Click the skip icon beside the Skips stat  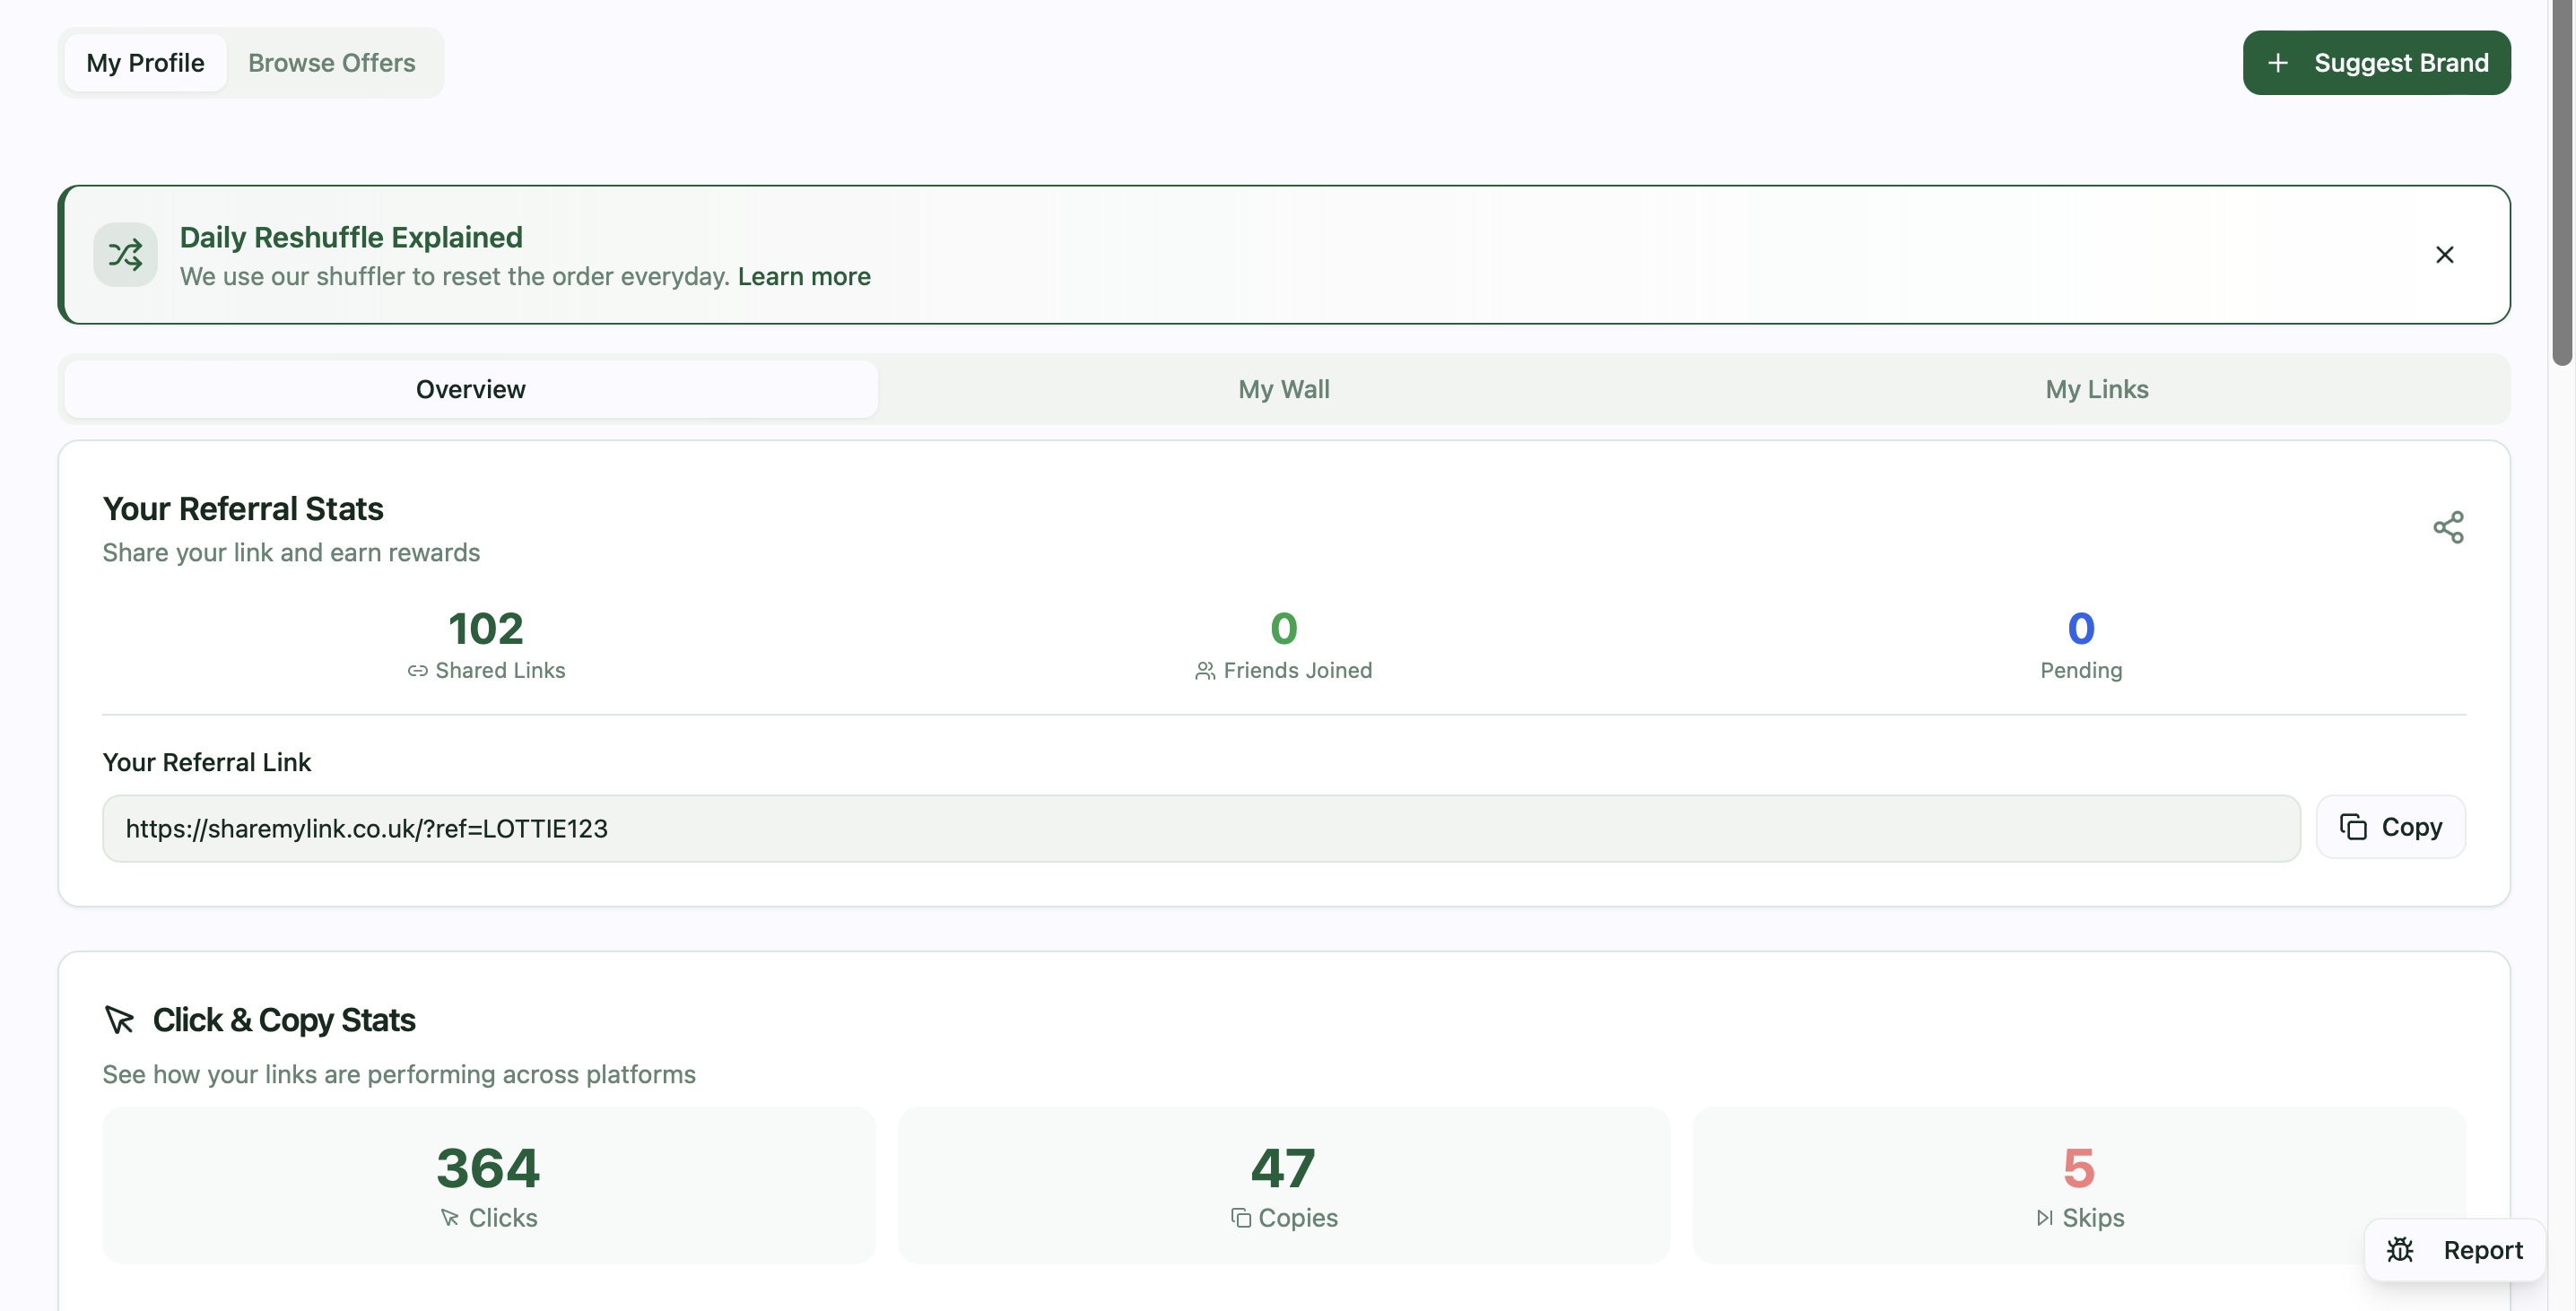click(2043, 1218)
